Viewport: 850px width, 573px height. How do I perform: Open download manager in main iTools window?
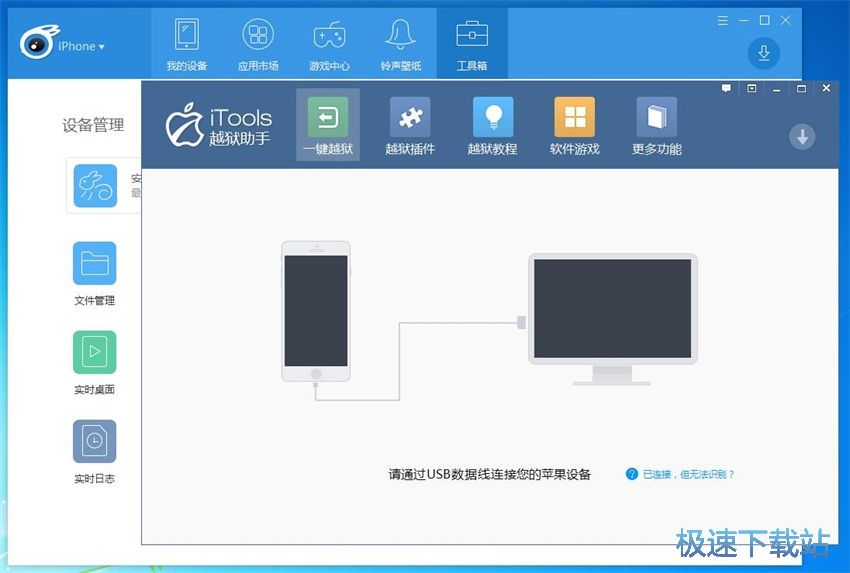tap(764, 53)
